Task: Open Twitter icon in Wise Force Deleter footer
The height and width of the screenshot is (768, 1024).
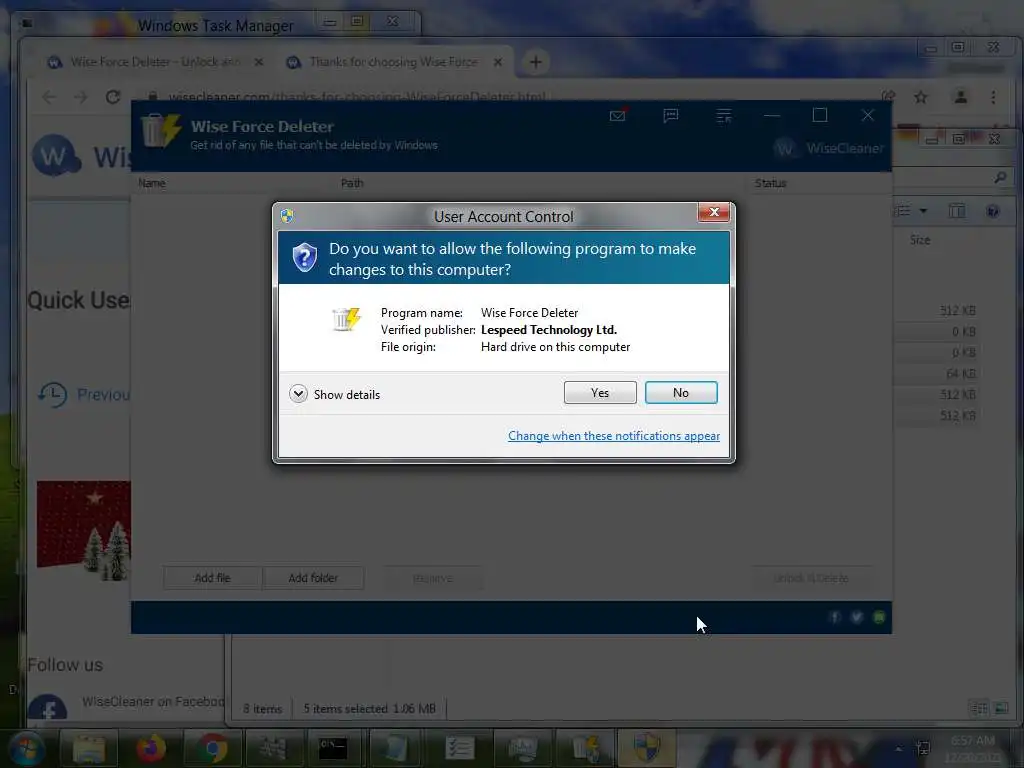Action: [857, 617]
